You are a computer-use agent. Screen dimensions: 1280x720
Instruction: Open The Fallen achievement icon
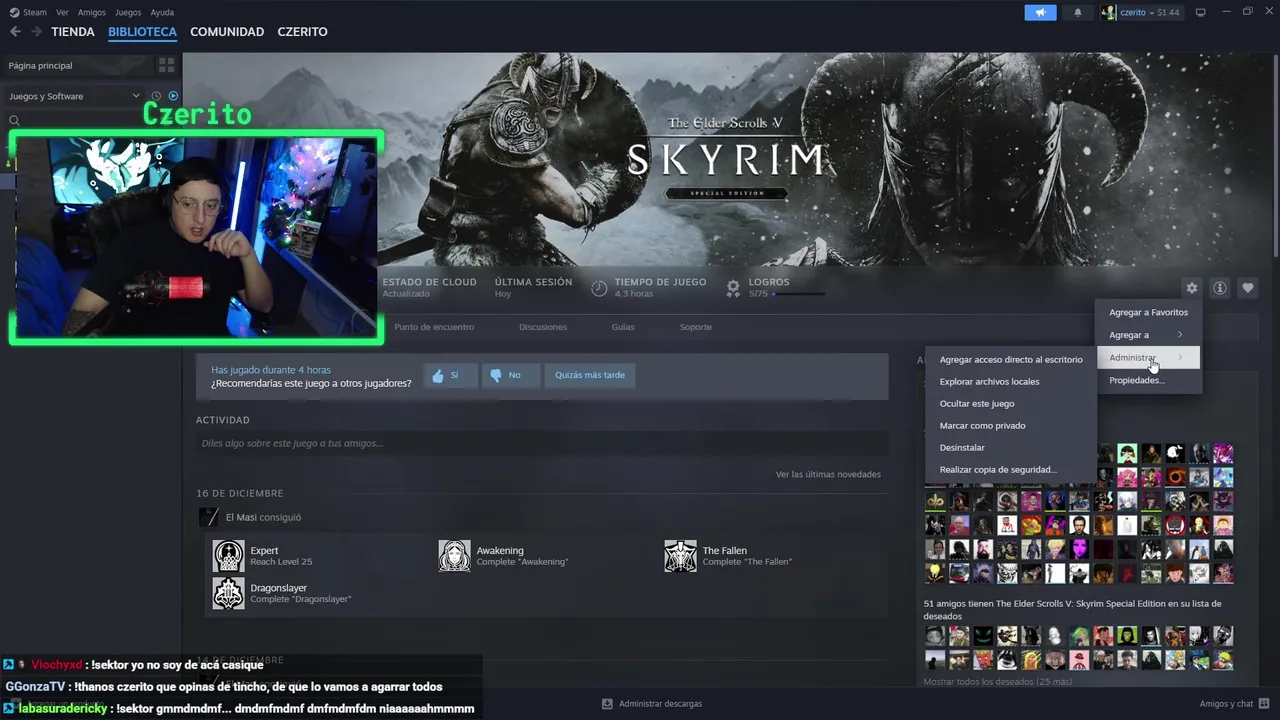pos(680,556)
